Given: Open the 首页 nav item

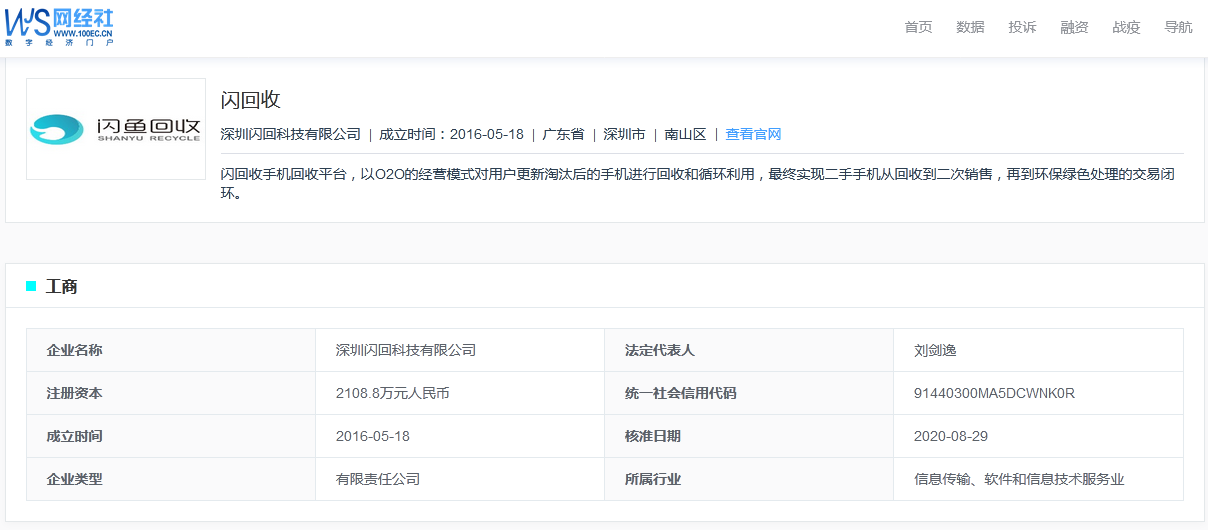Looking at the screenshot, I should pos(918,27).
